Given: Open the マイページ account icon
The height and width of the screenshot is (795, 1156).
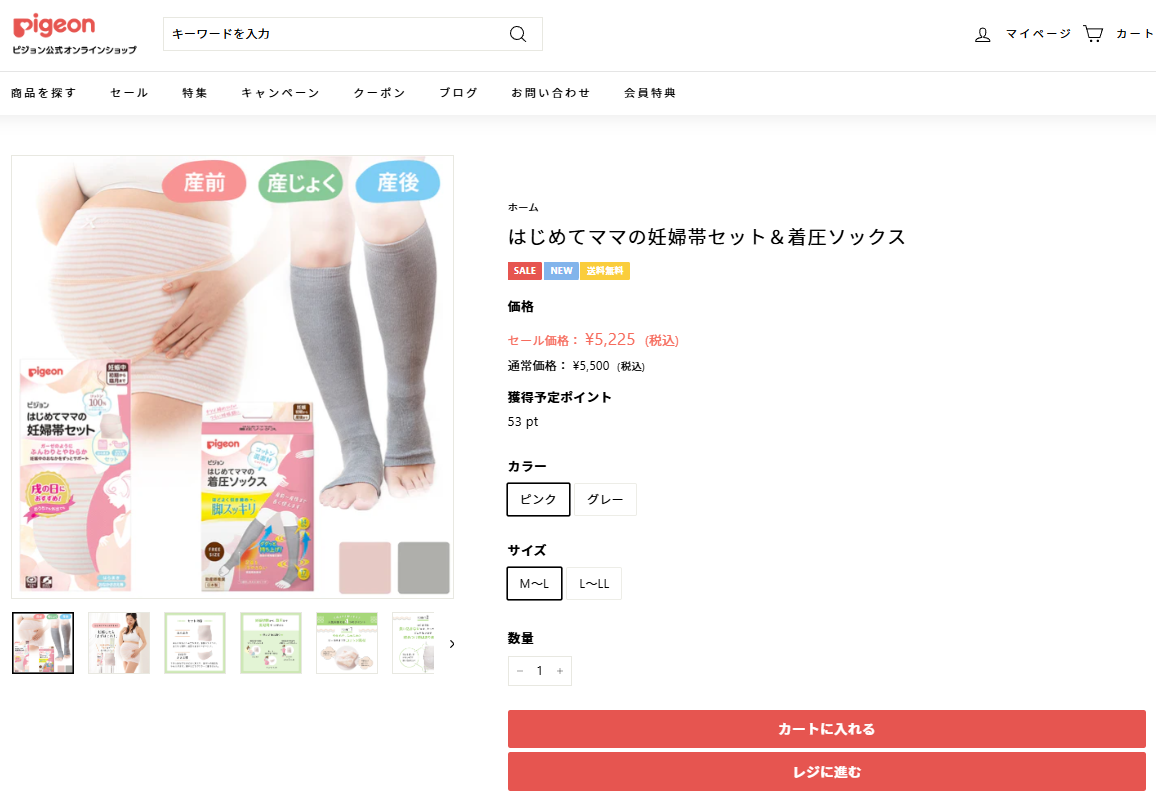Looking at the screenshot, I should tap(982, 34).
